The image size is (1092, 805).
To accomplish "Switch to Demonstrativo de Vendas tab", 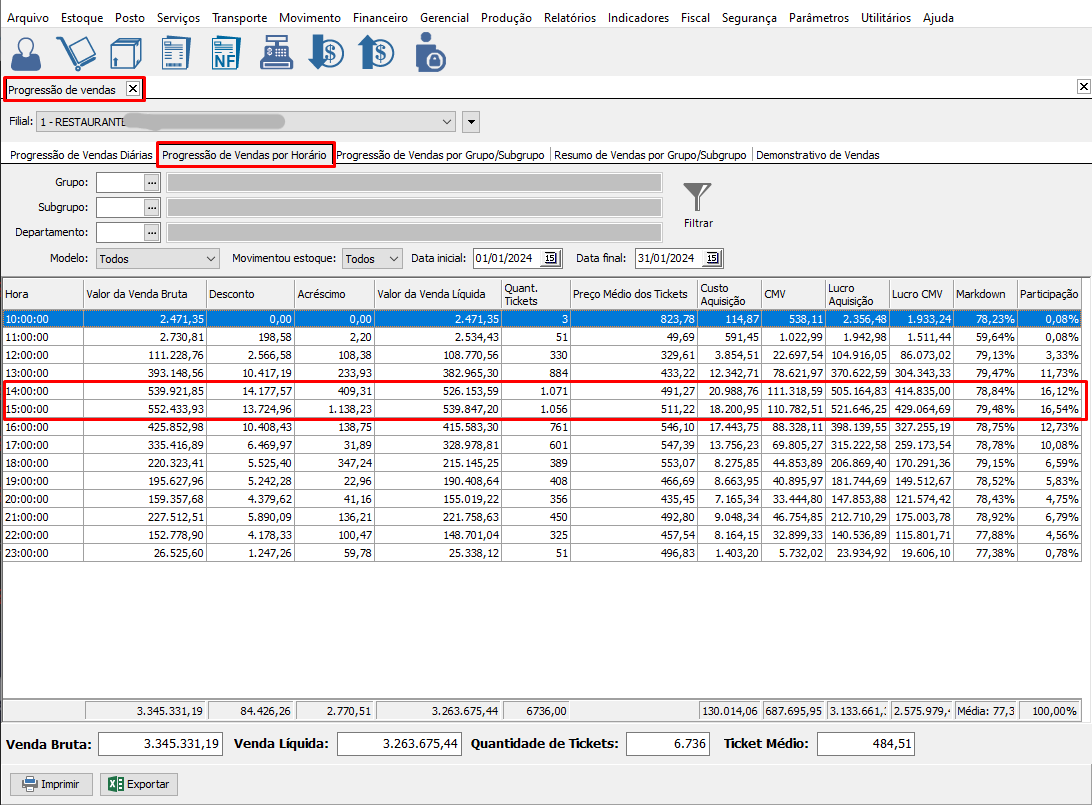I will [x=817, y=155].
